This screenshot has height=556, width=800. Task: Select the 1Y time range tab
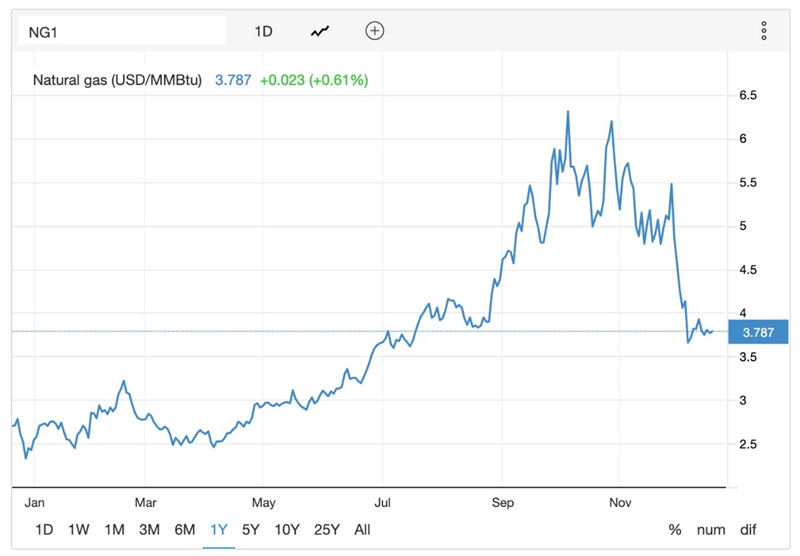pos(218,530)
